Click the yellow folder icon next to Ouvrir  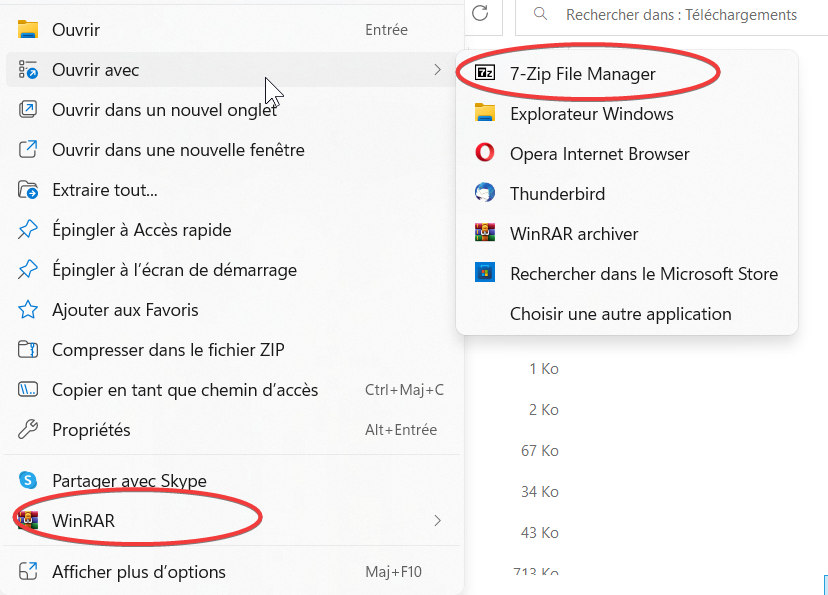click(x=27, y=30)
